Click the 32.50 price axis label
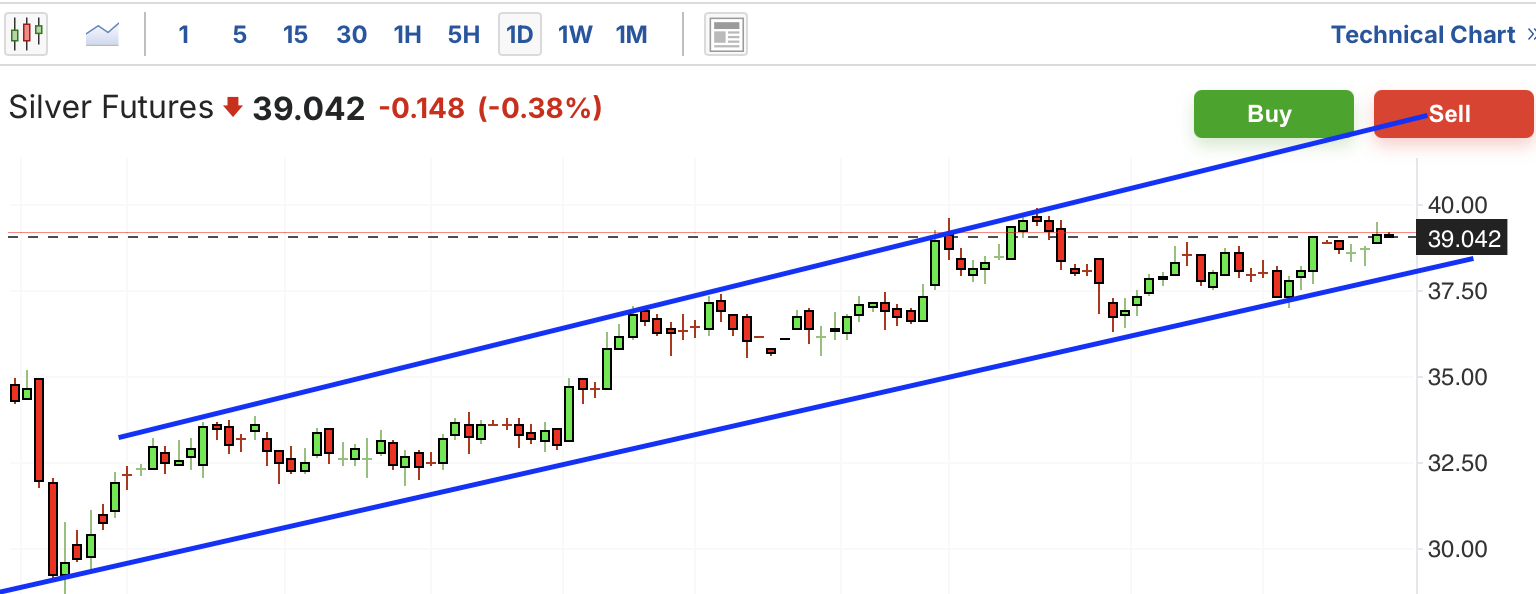This screenshot has width=1536, height=594. pyautogui.click(x=1458, y=463)
